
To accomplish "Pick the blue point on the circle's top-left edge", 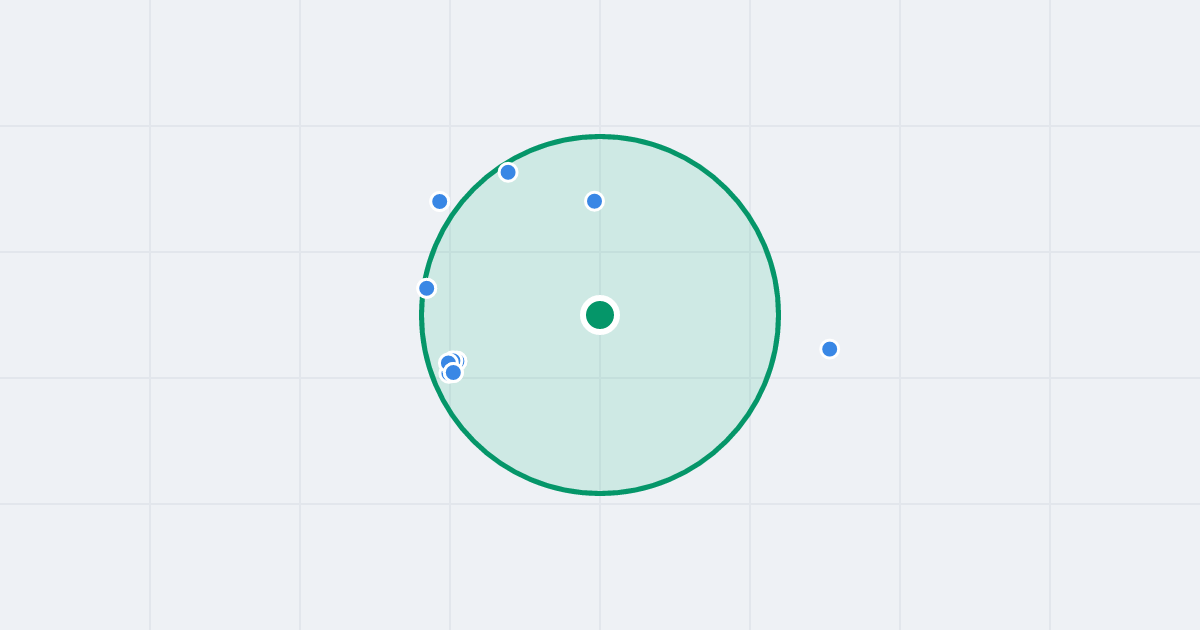I will tap(508, 172).
